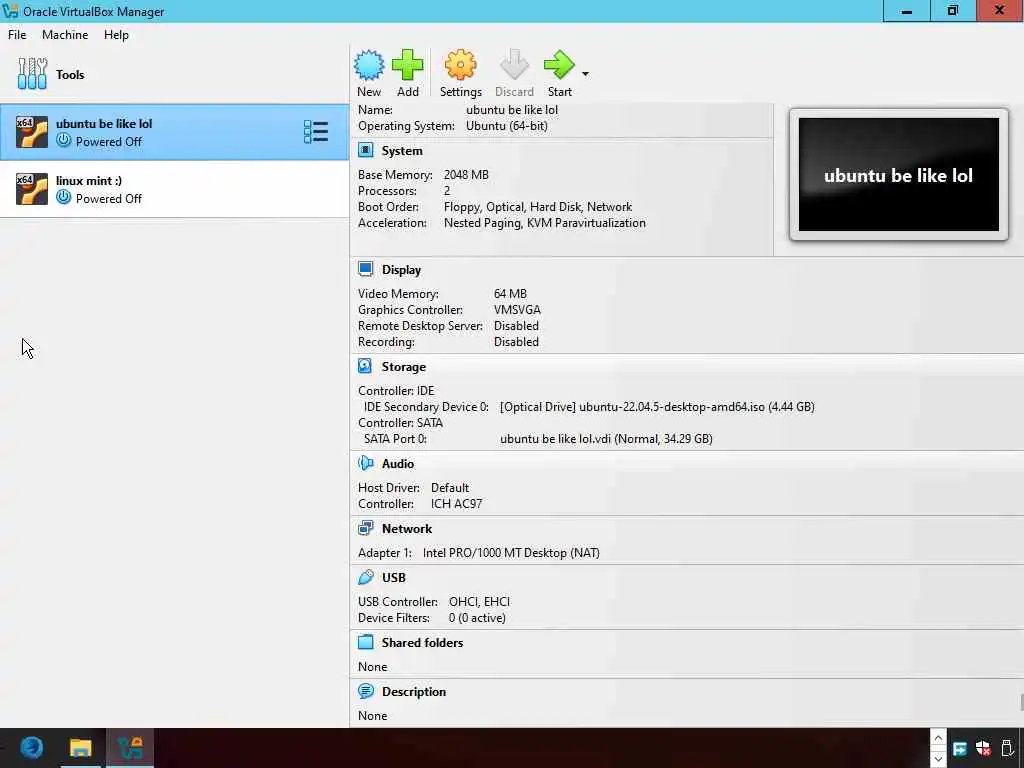Click boot order 'Floppy, Optical, Hard Disk, Network'
The height and width of the screenshot is (768, 1024).
click(x=538, y=207)
